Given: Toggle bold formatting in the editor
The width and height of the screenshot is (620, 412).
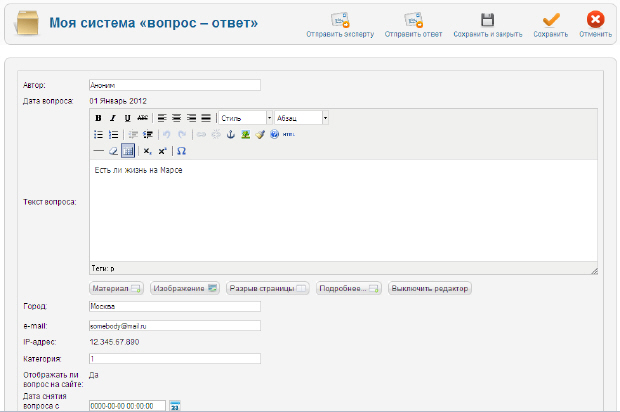Looking at the screenshot, I should 98,118.
